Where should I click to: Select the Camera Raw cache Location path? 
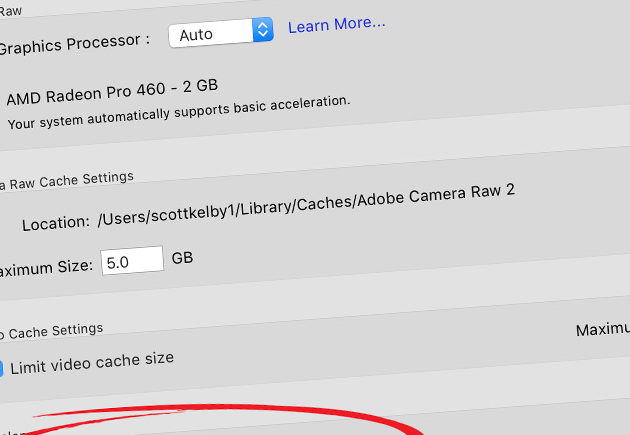pyautogui.click(x=306, y=206)
